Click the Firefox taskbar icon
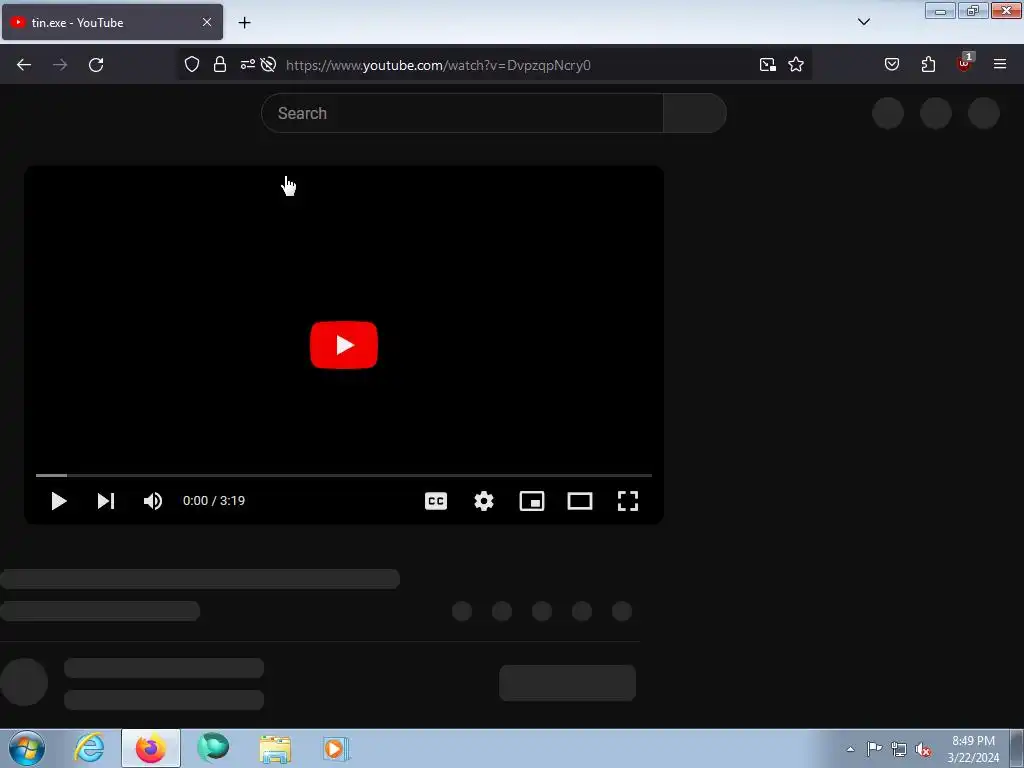 151,748
